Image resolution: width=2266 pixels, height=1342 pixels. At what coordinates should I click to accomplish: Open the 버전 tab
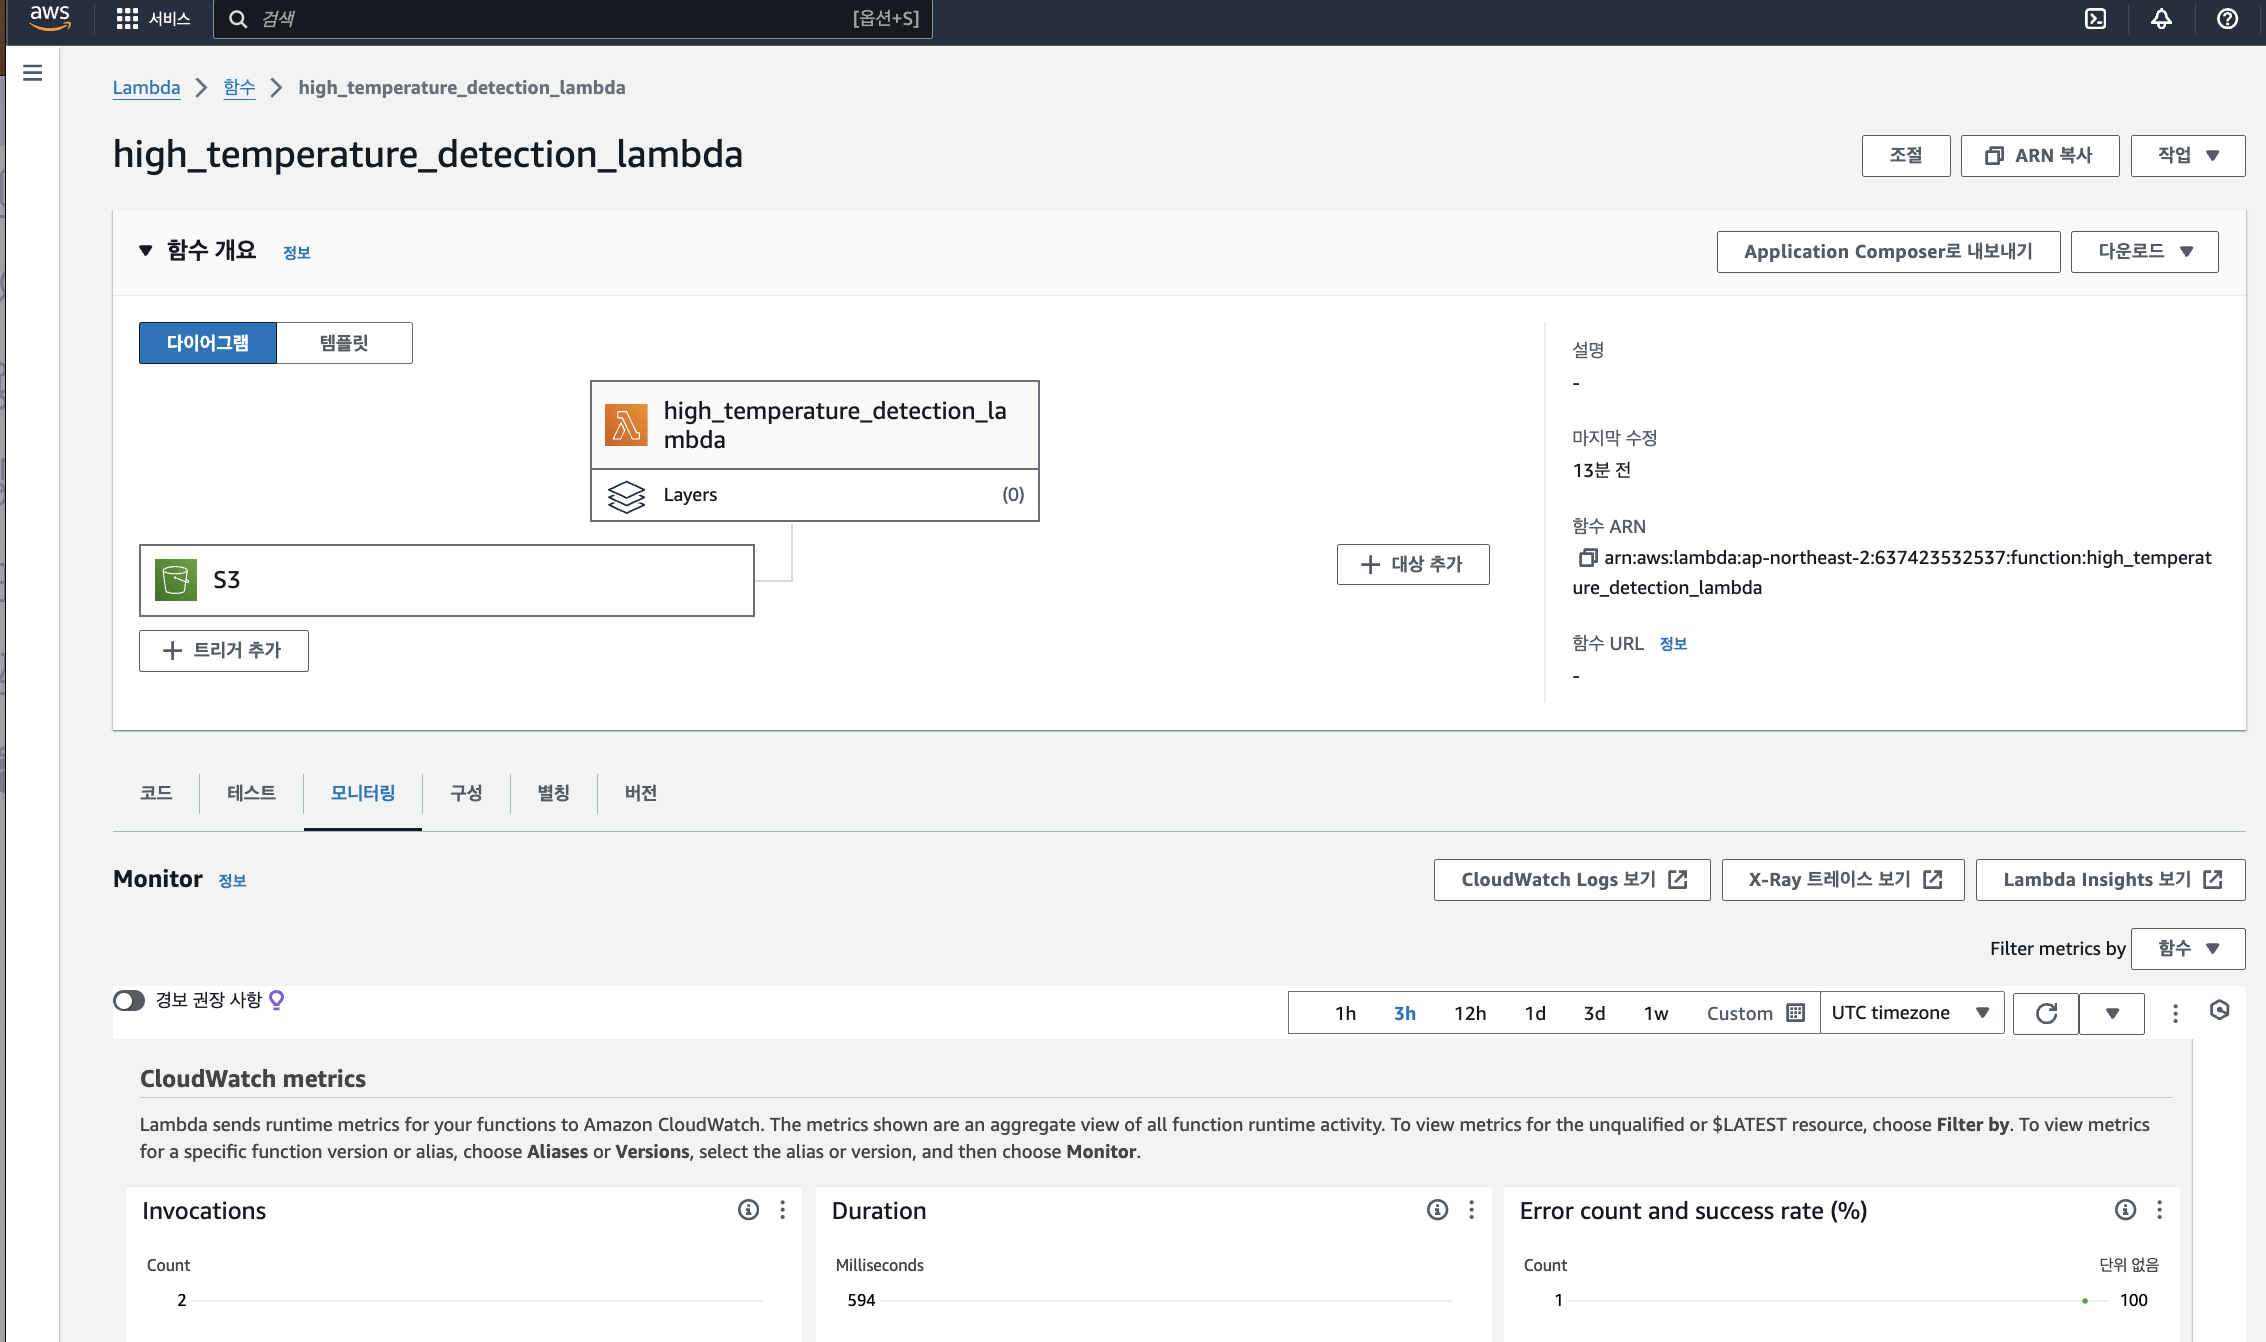[641, 793]
